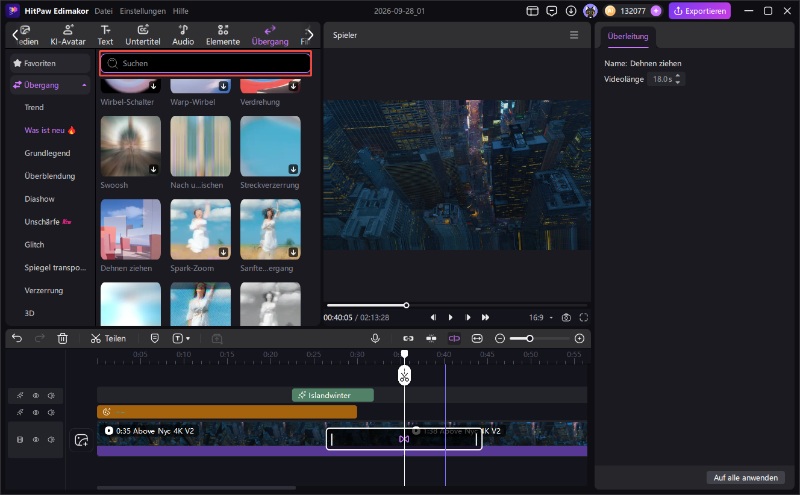Open the Elemente tab
This screenshot has width=800, height=495.
coord(223,35)
